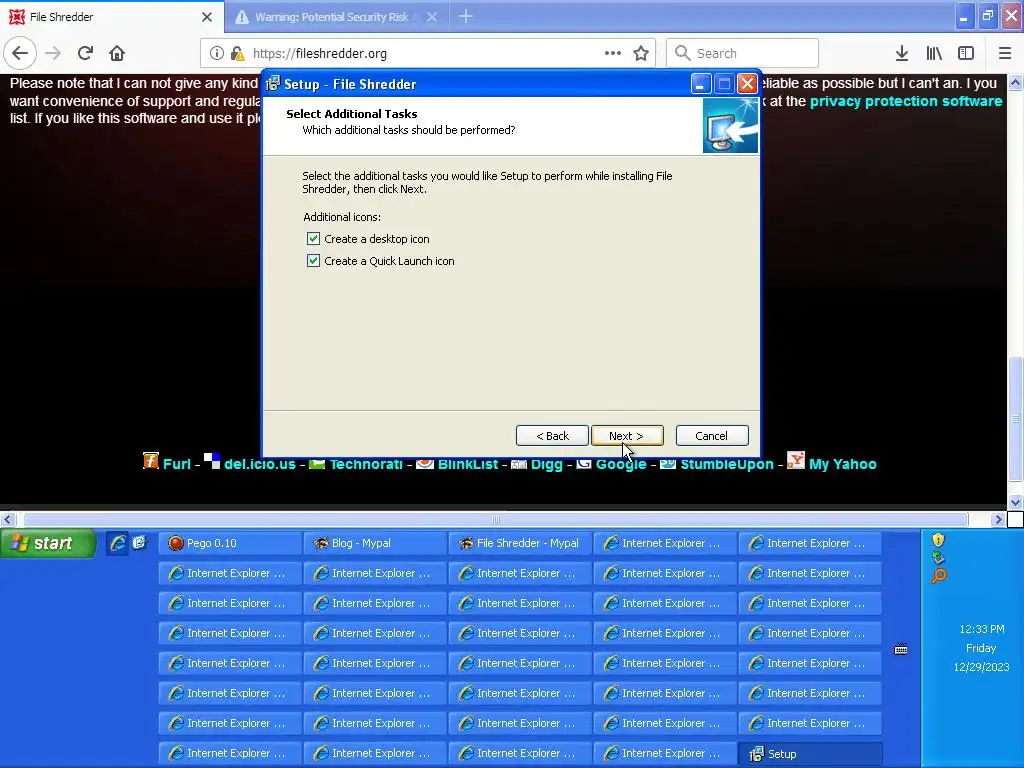Click the keyboard icon near the clock
Image resolution: width=1024 pixels, height=768 pixels.
901,649
